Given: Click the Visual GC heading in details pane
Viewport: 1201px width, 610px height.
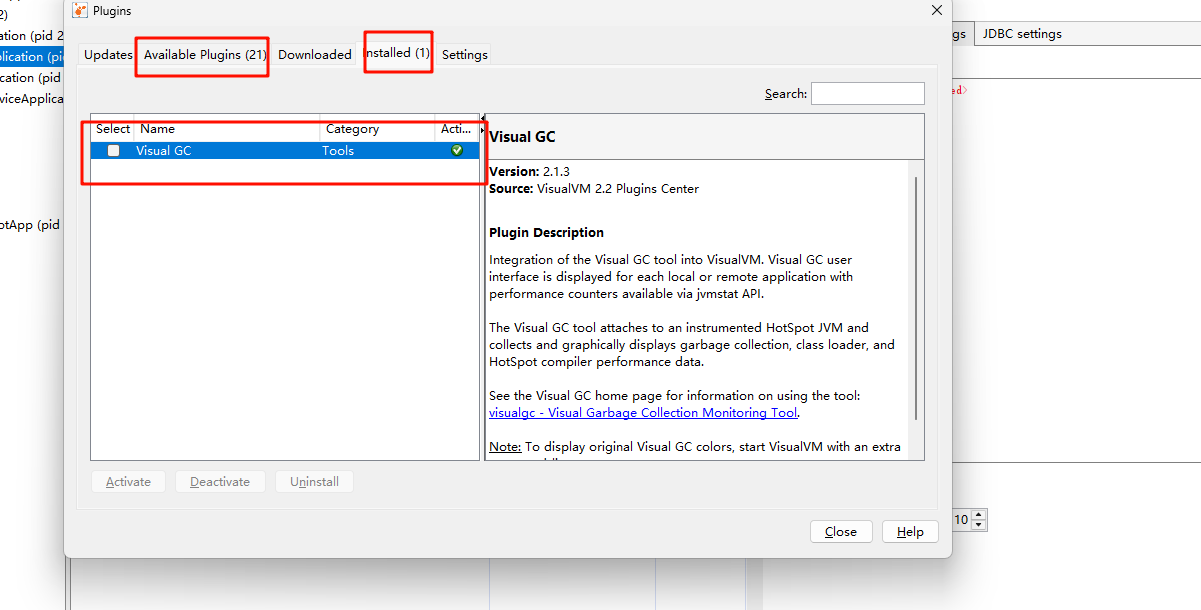Looking at the screenshot, I should point(522,137).
